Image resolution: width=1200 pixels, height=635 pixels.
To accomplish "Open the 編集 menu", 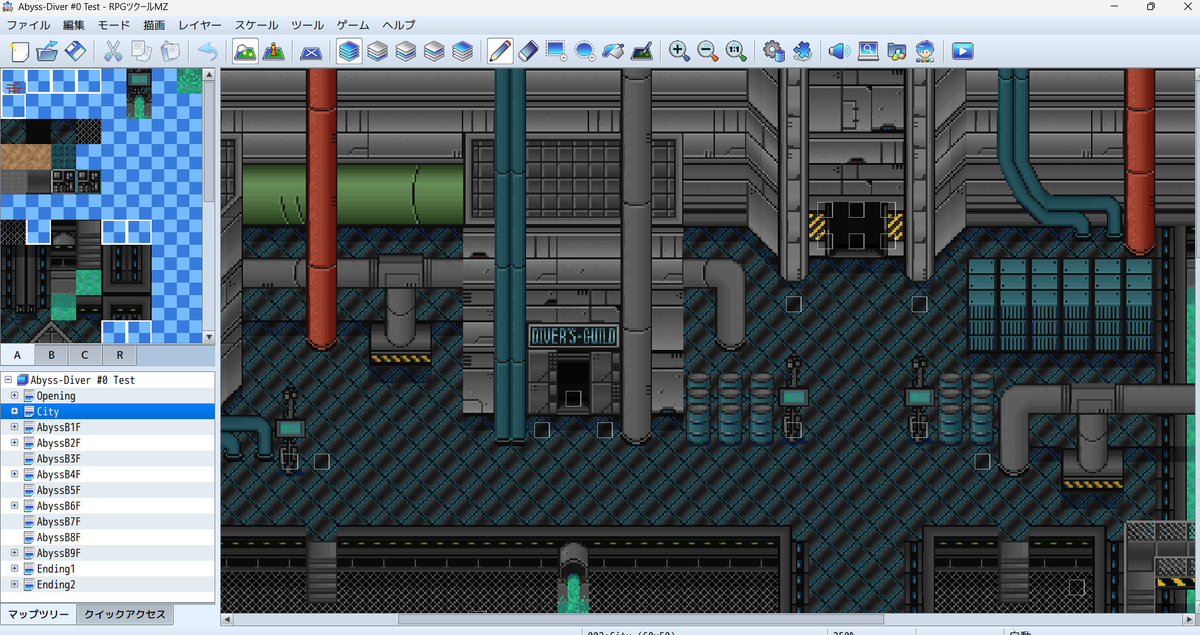I will click(74, 25).
